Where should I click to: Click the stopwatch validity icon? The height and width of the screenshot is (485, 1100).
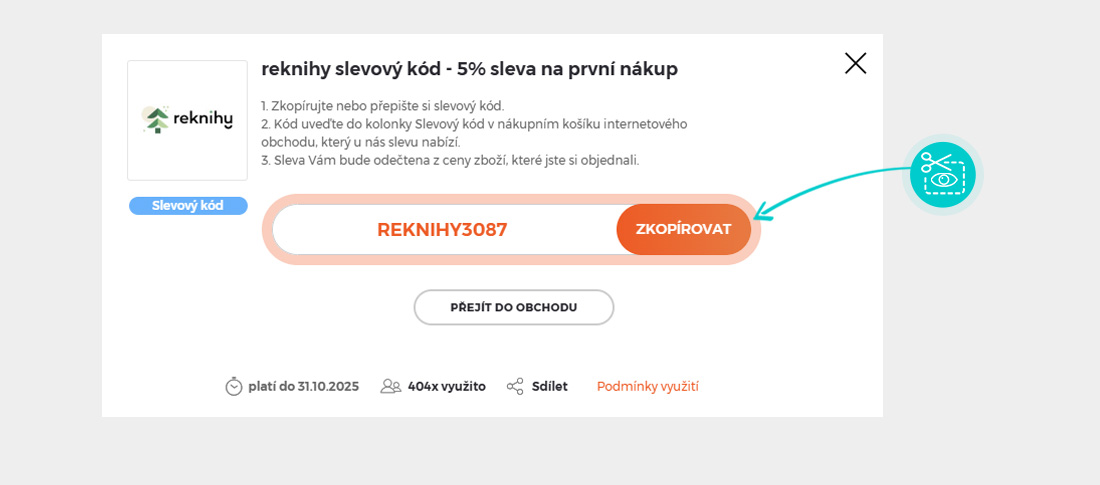pyautogui.click(x=234, y=386)
